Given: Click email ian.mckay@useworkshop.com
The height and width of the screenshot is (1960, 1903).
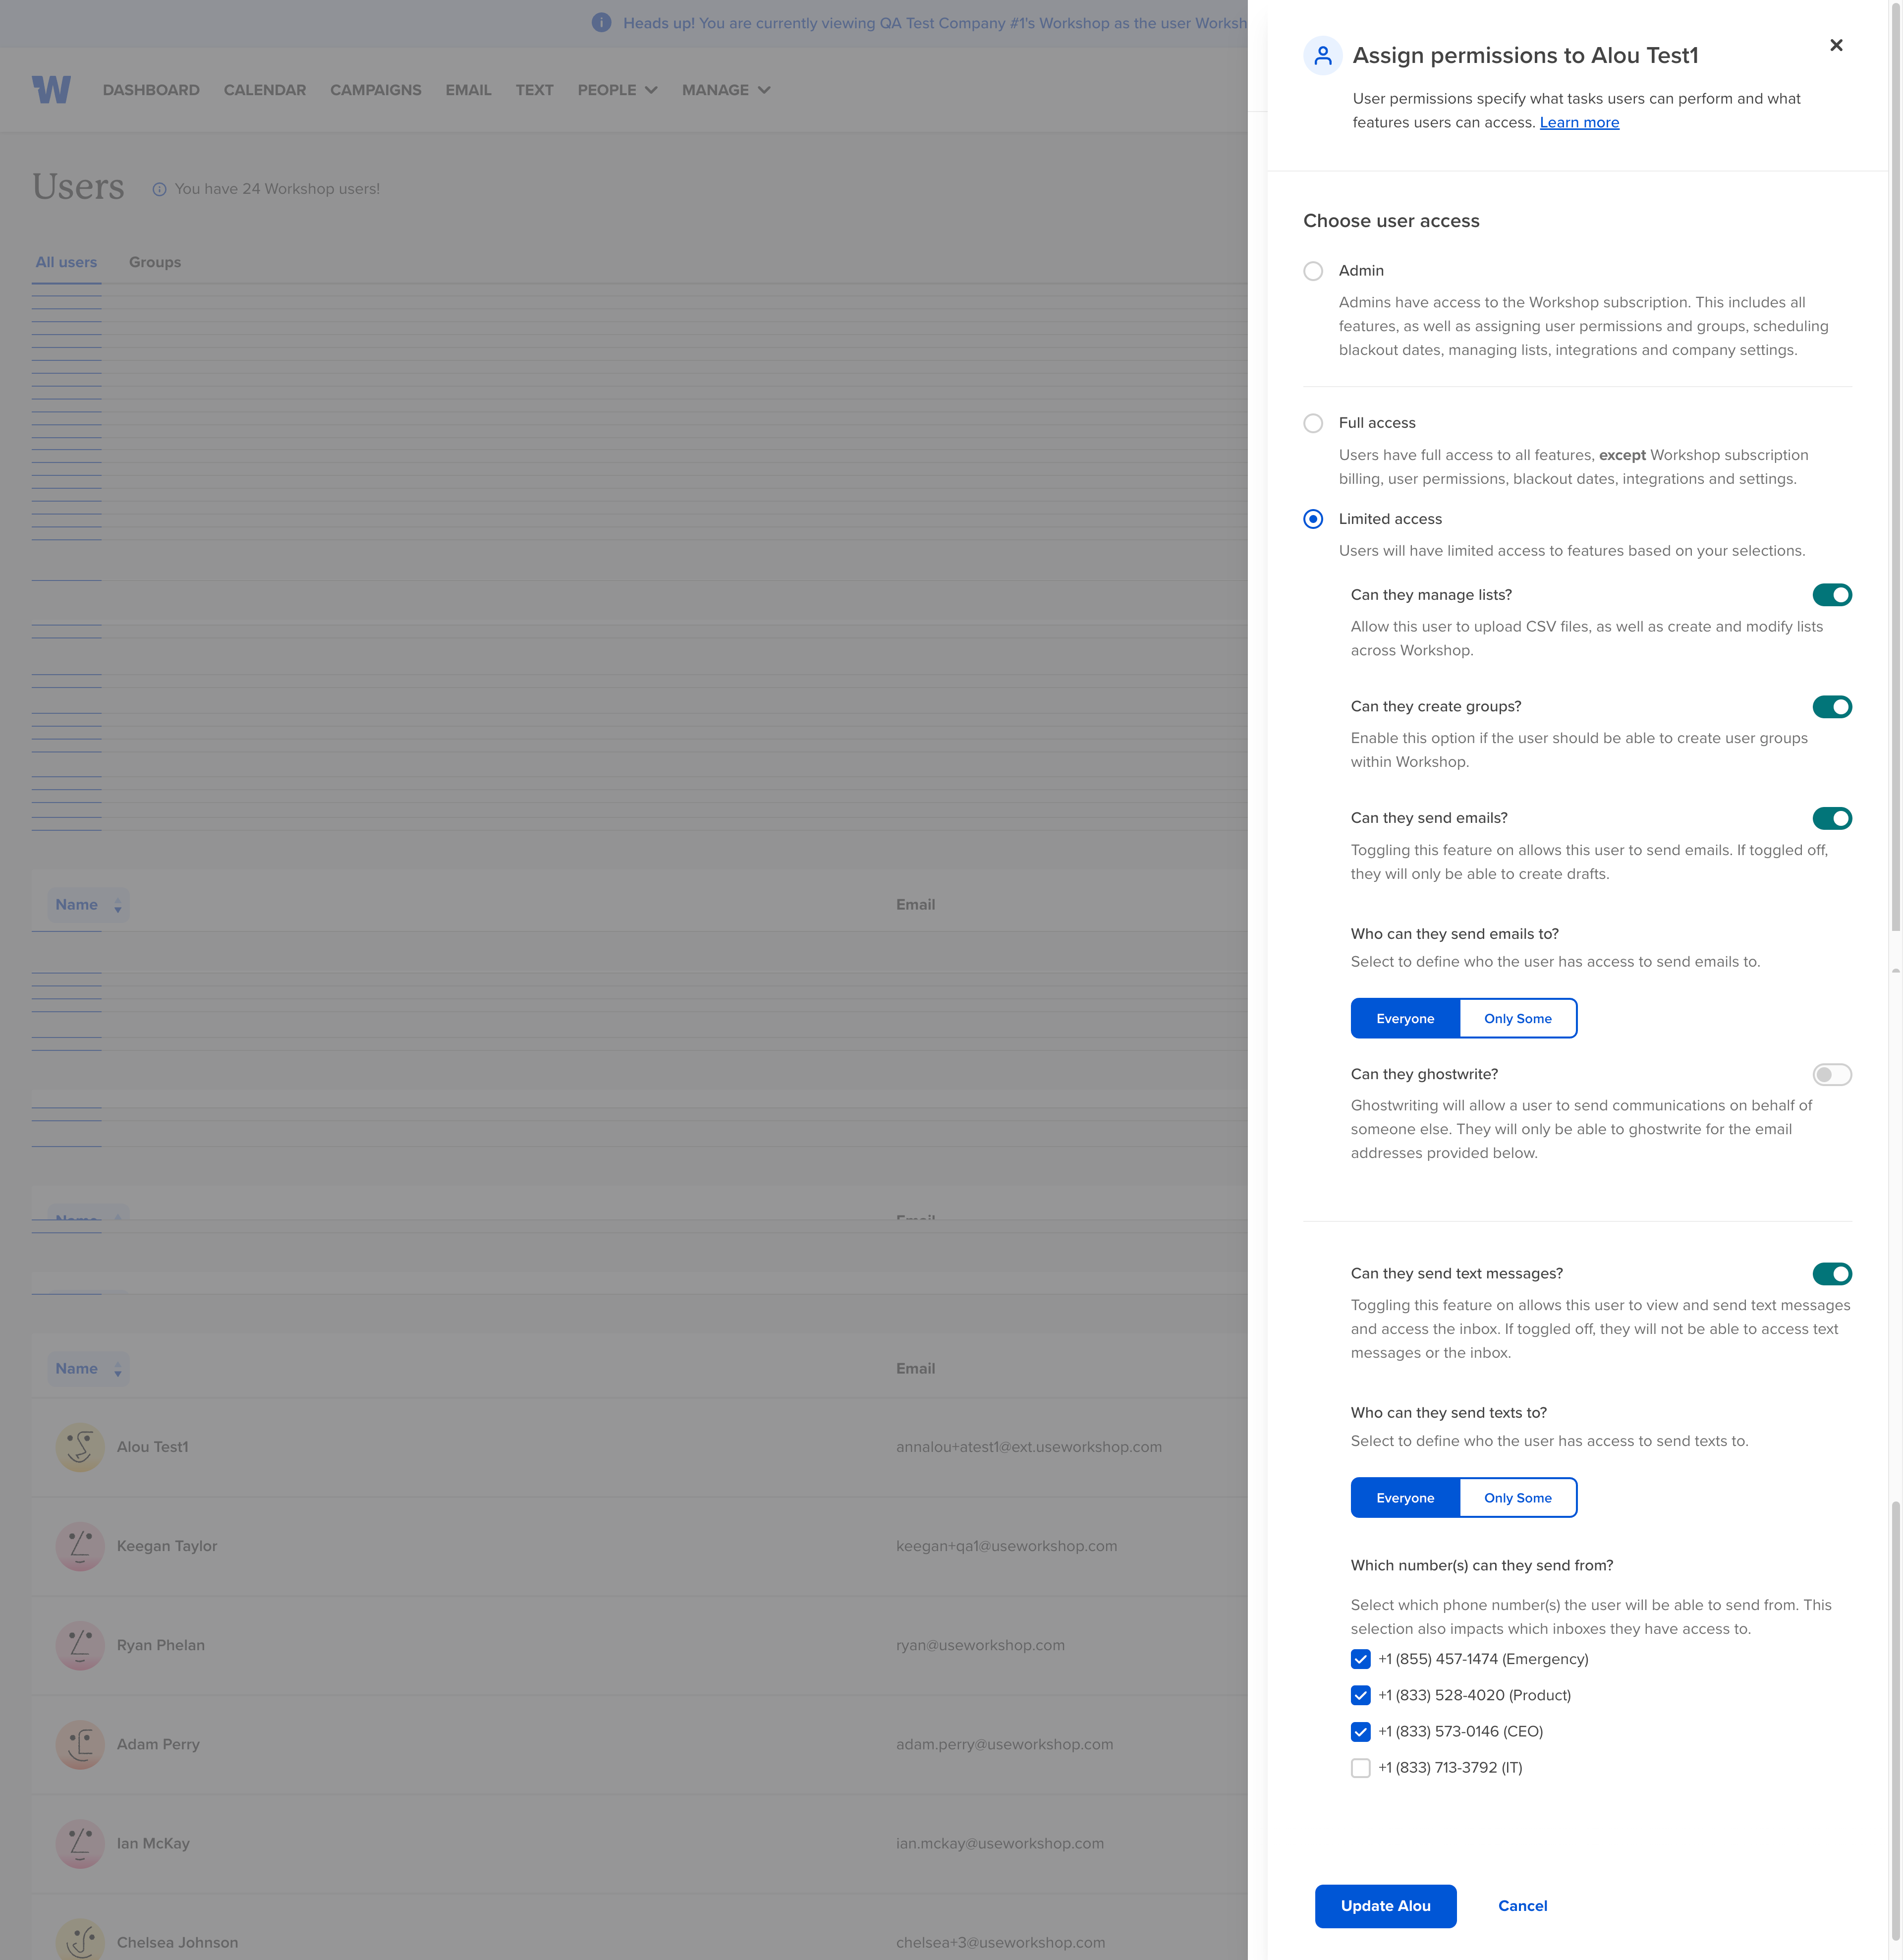Looking at the screenshot, I should [x=1000, y=1843].
